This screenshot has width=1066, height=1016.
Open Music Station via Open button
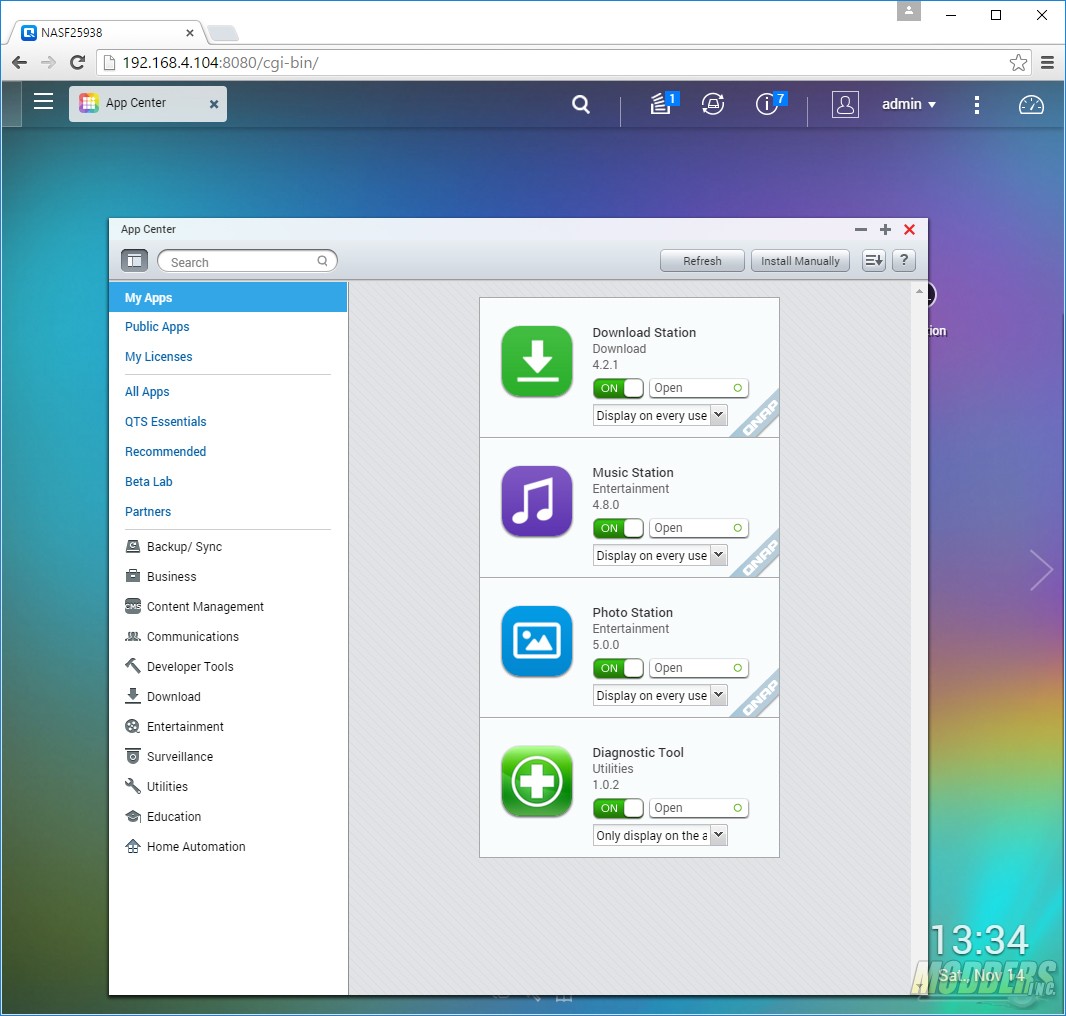point(699,528)
